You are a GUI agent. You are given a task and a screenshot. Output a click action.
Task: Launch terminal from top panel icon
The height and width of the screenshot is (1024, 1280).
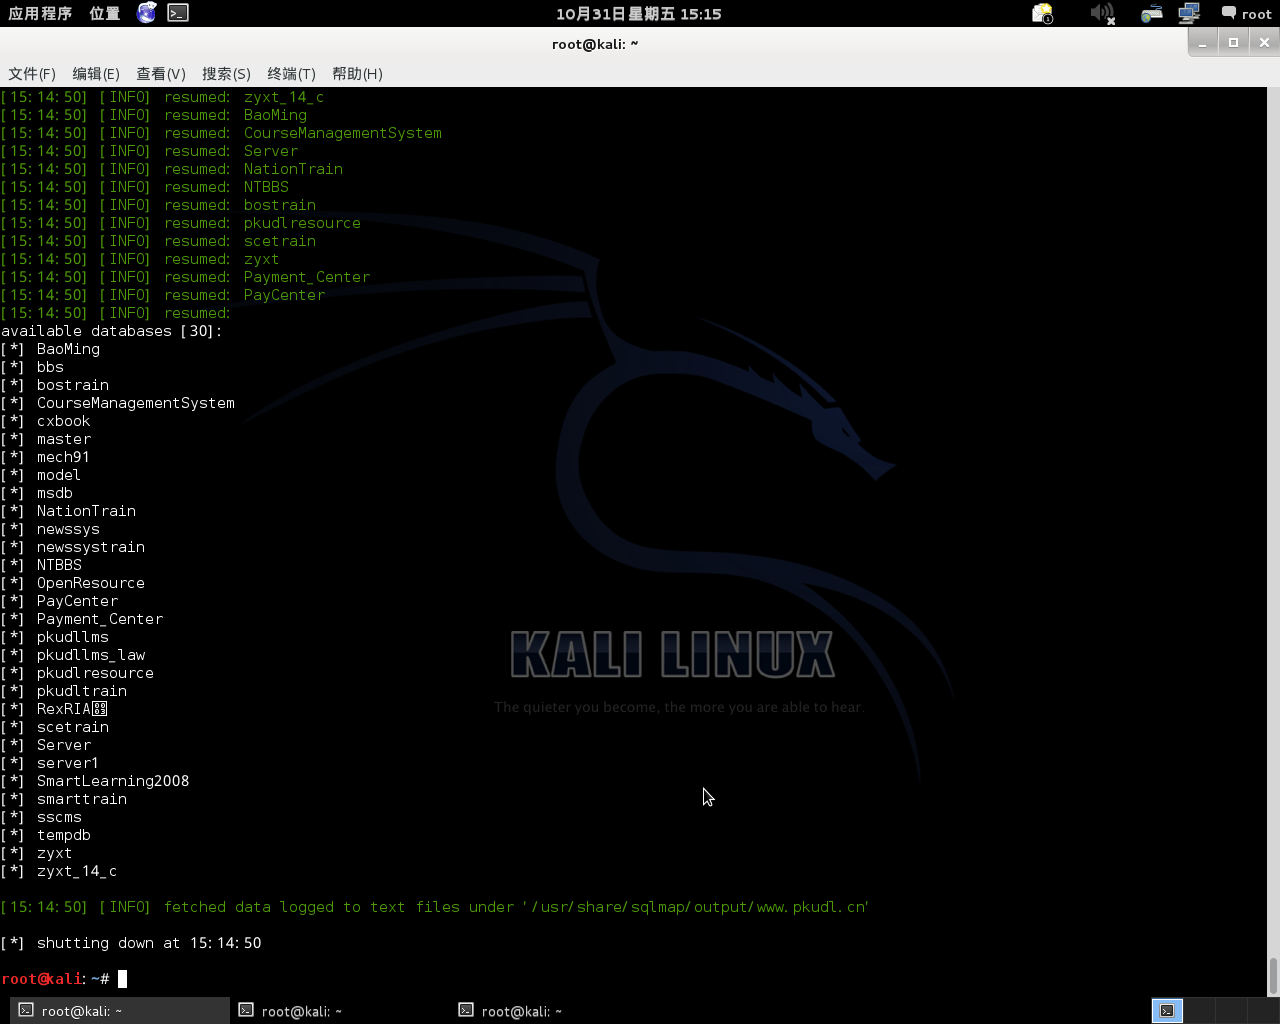coord(178,13)
